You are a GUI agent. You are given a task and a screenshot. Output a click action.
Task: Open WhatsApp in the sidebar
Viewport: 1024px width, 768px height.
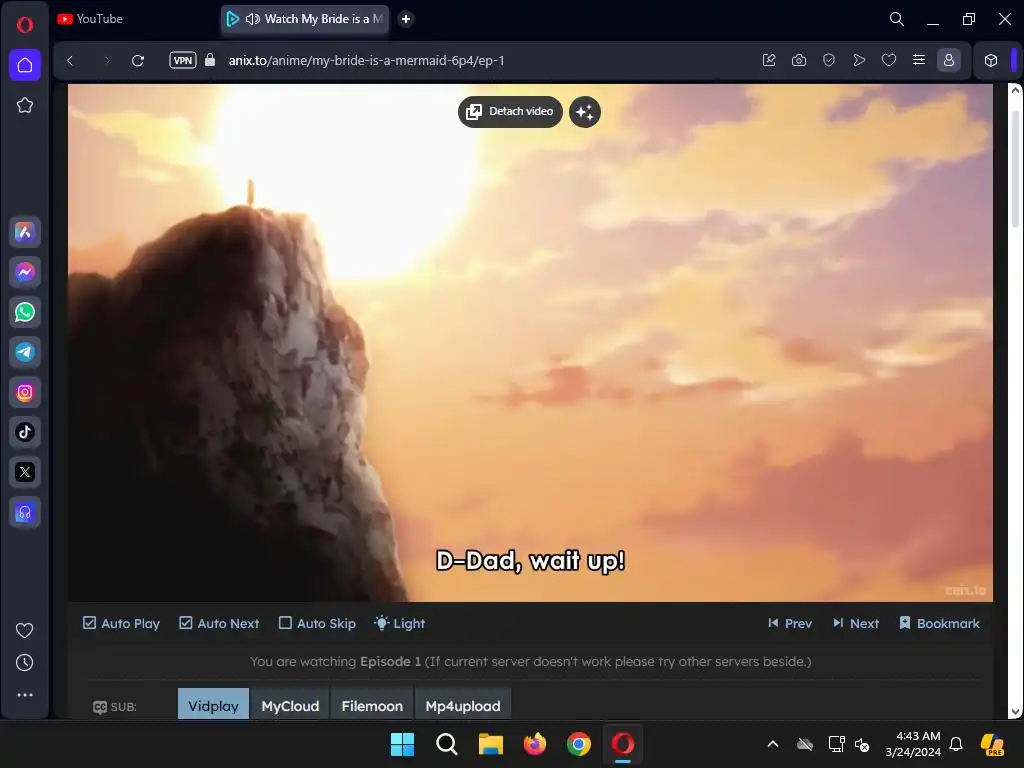(x=25, y=312)
